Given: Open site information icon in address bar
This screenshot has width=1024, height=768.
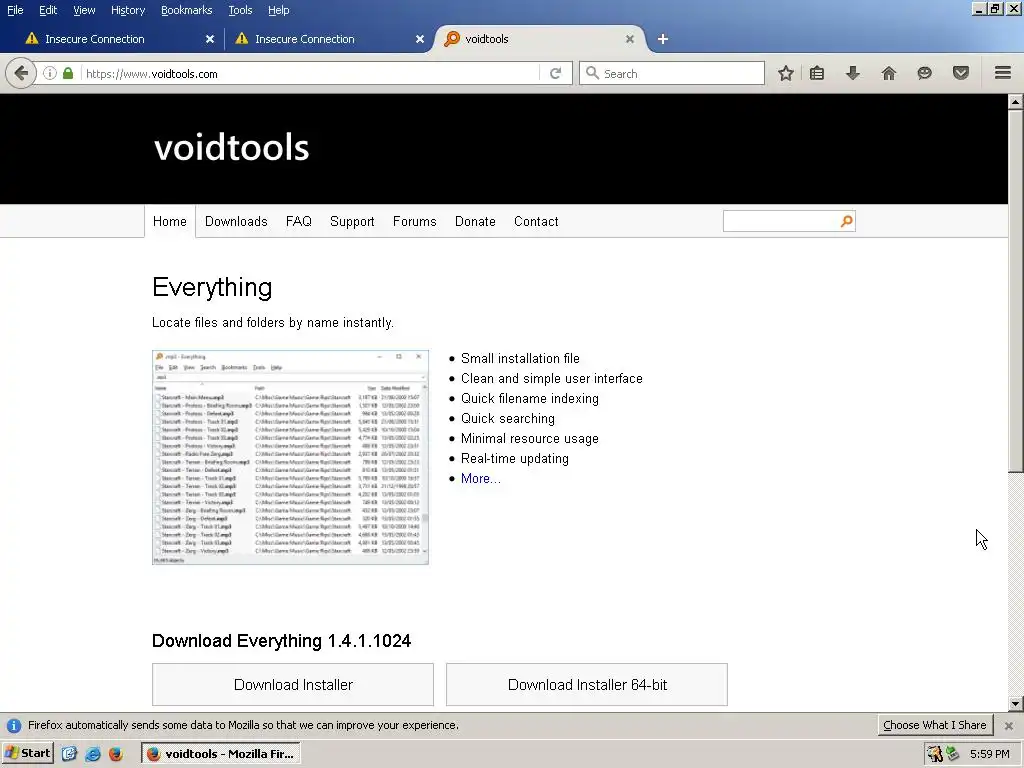Looking at the screenshot, I should (50, 73).
